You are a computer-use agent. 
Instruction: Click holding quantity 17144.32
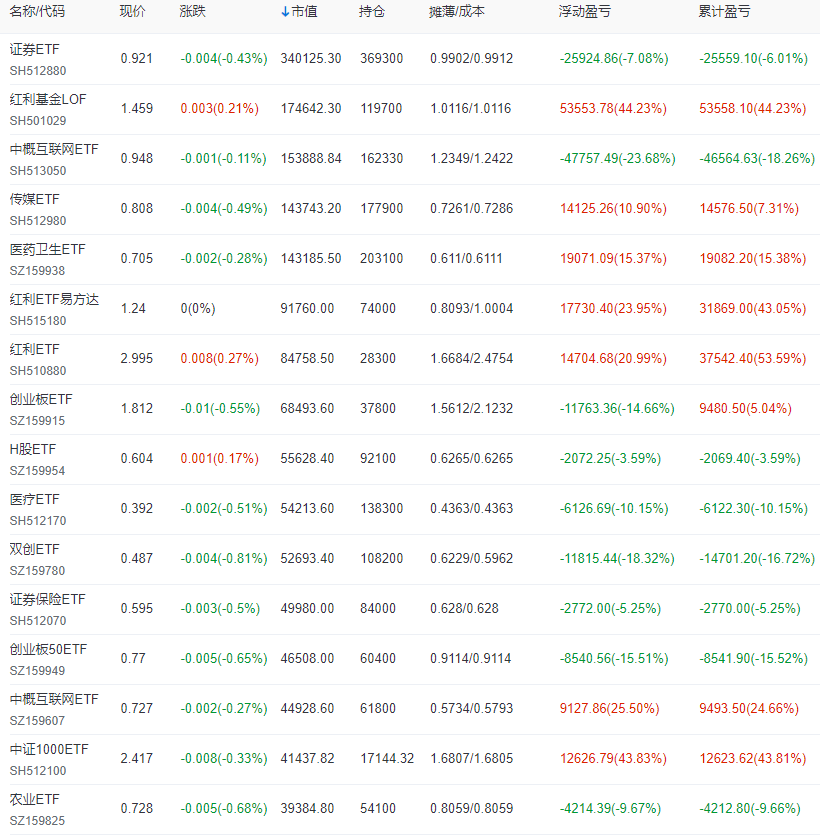(387, 758)
